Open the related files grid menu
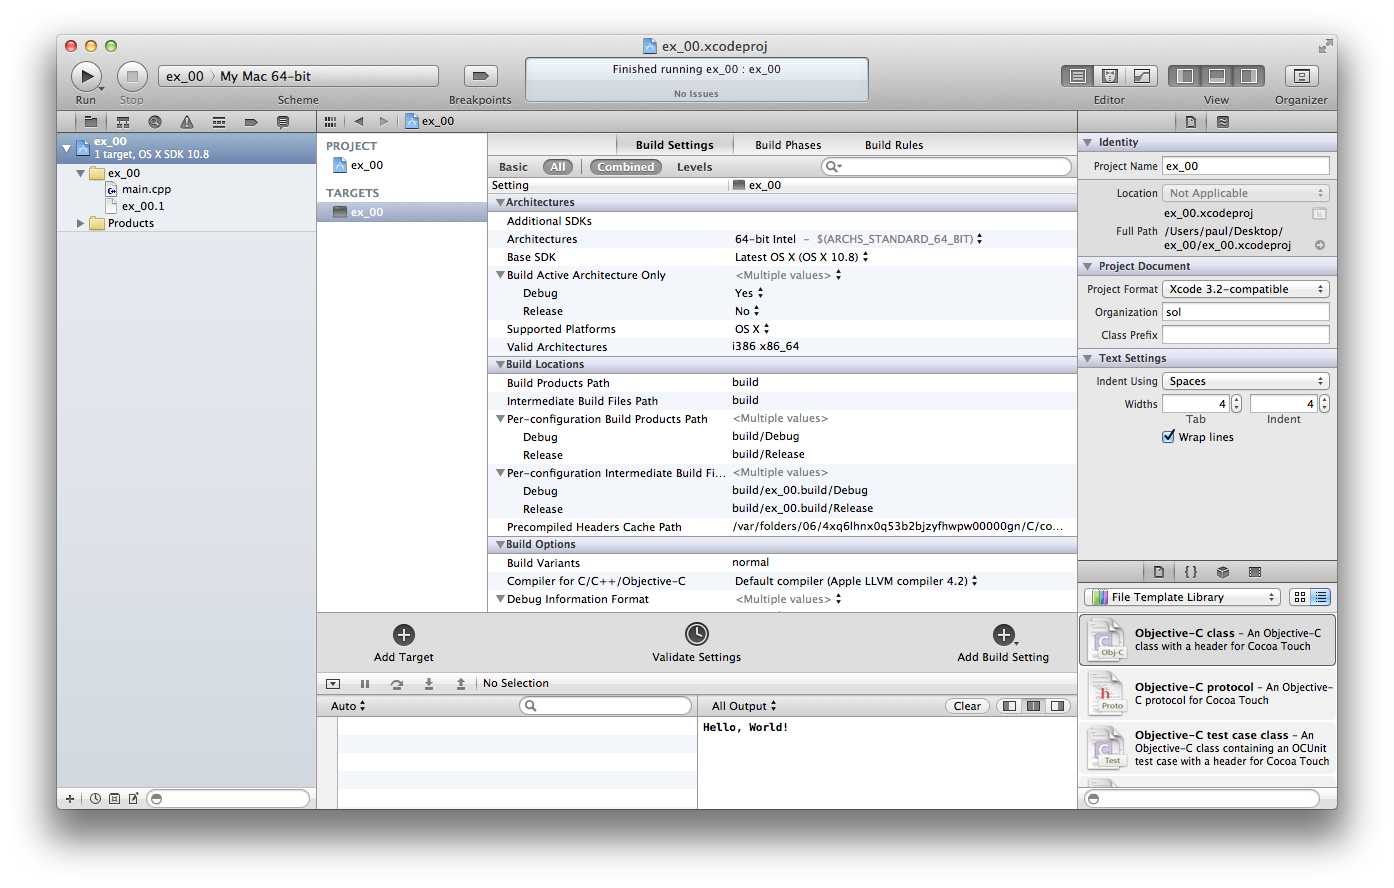 [x=330, y=122]
